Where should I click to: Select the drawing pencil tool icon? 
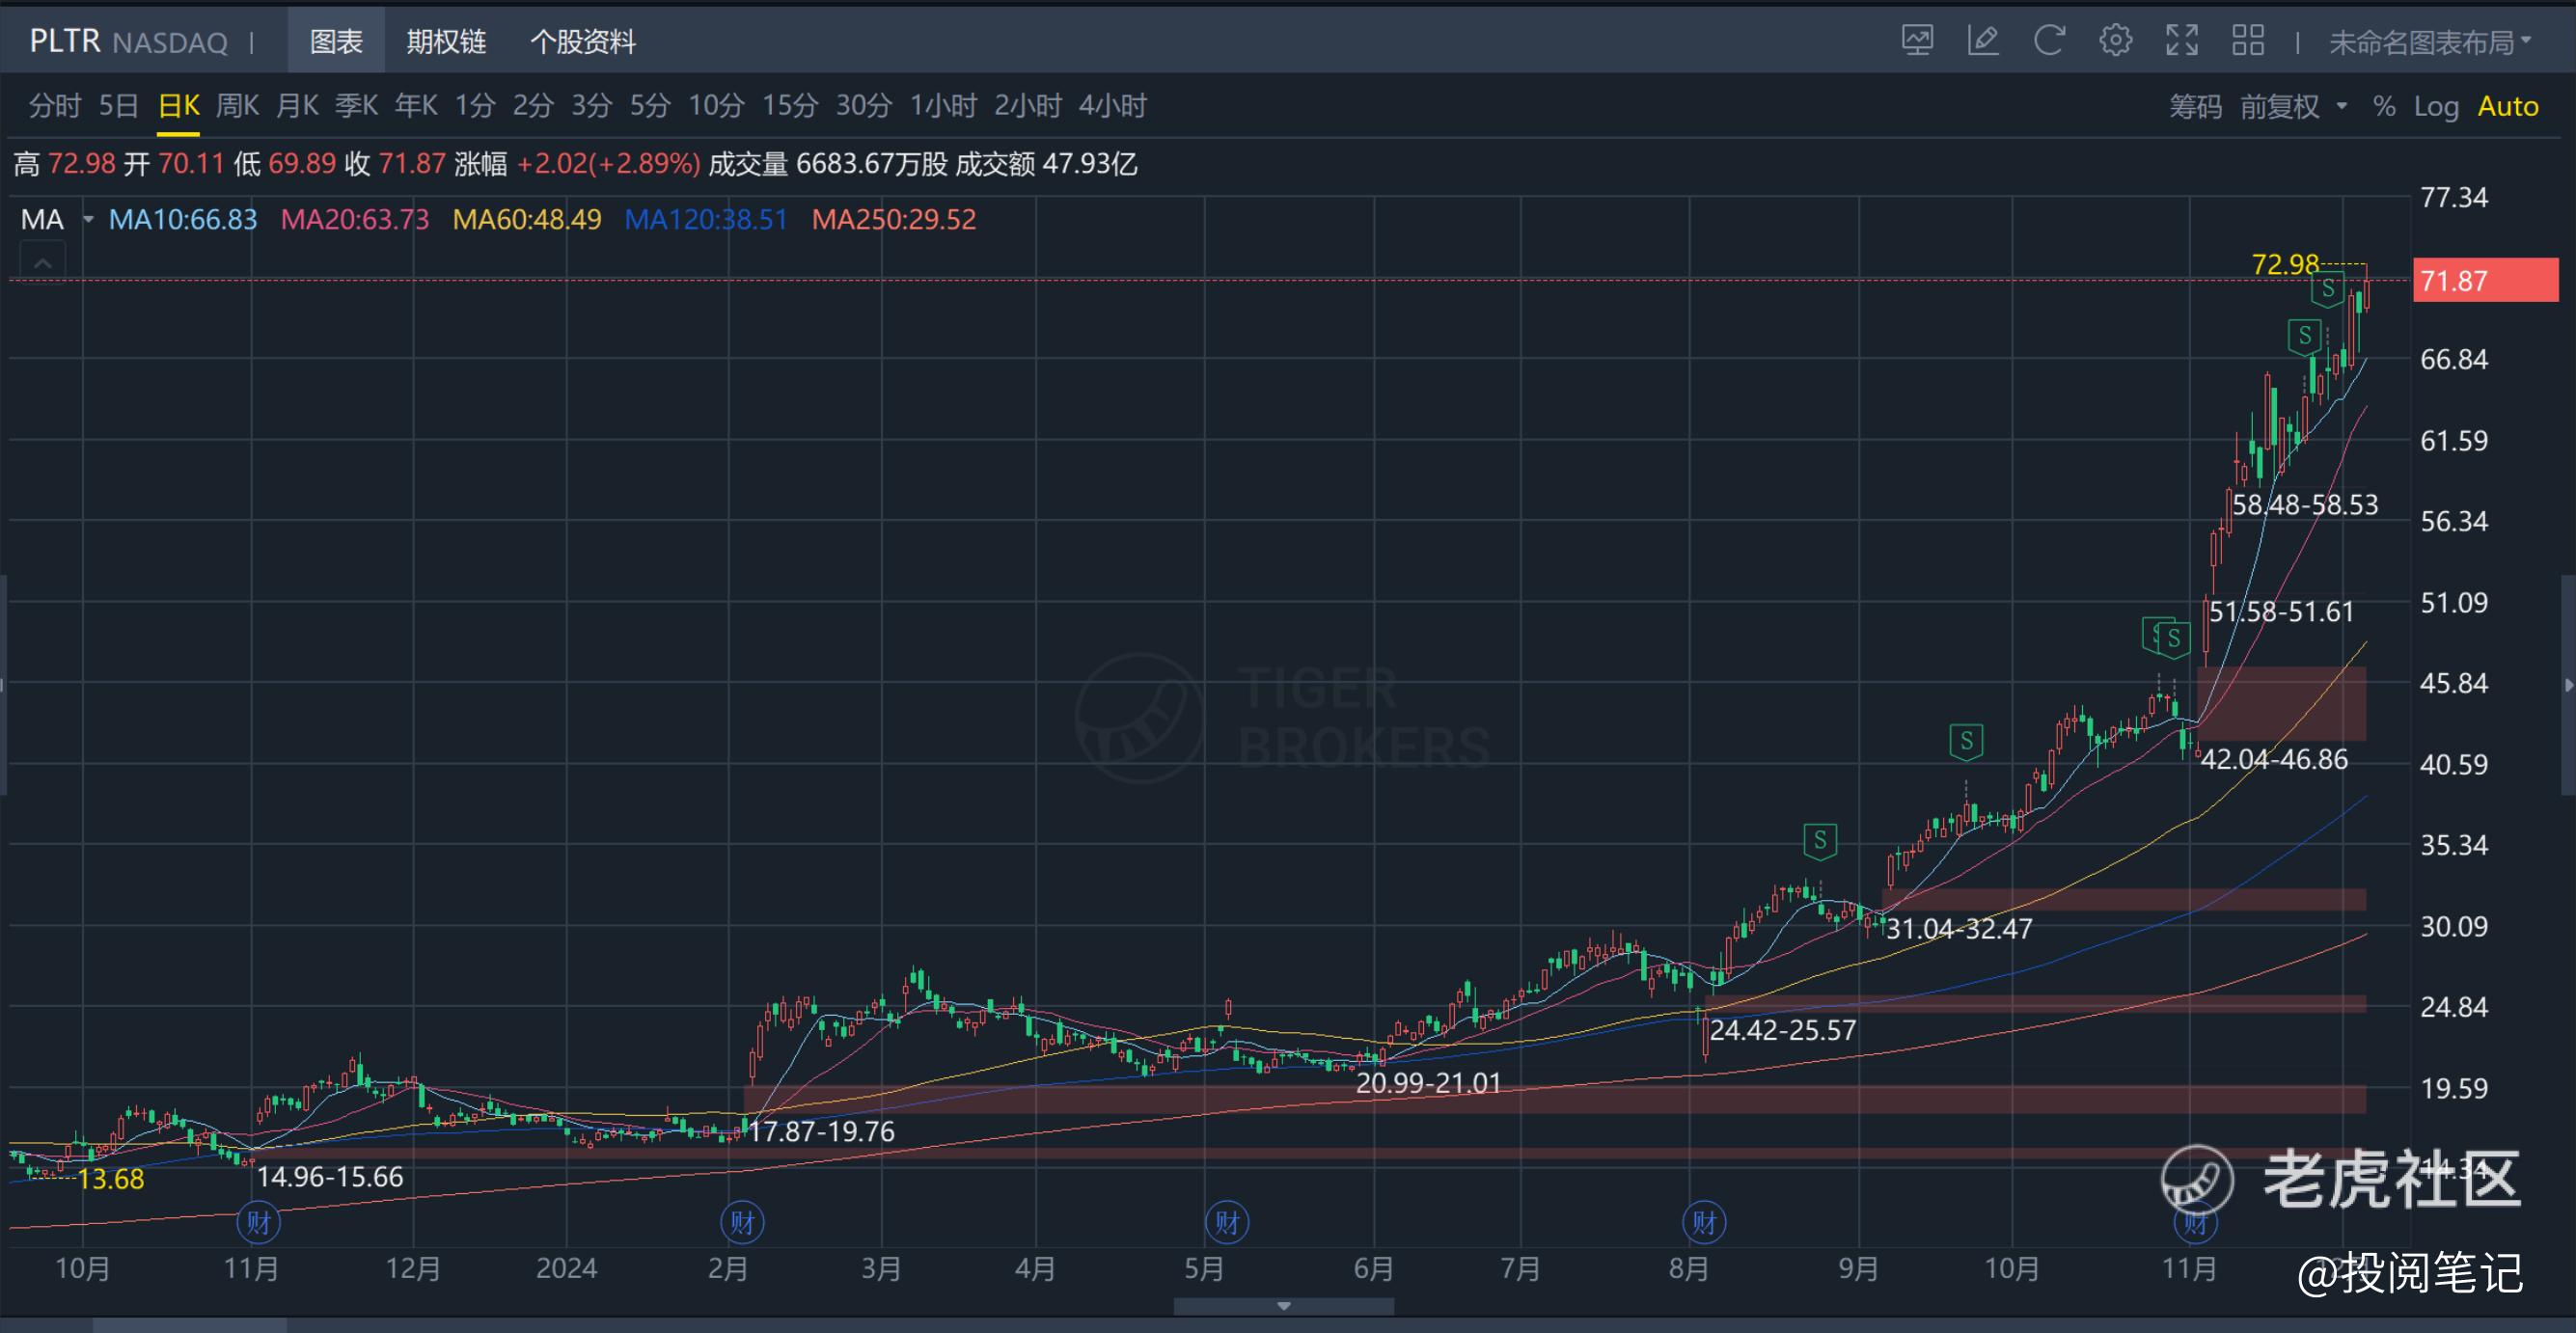1982,41
